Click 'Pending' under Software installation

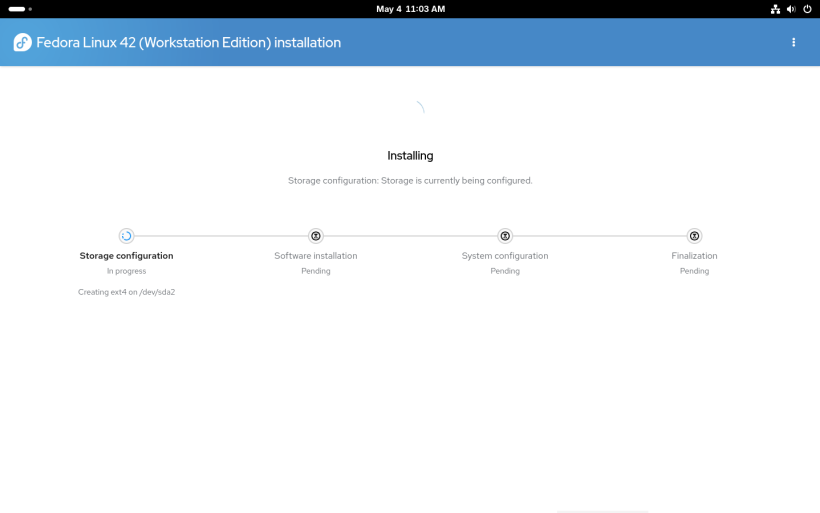pyautogui.click(x=316, y=271)
